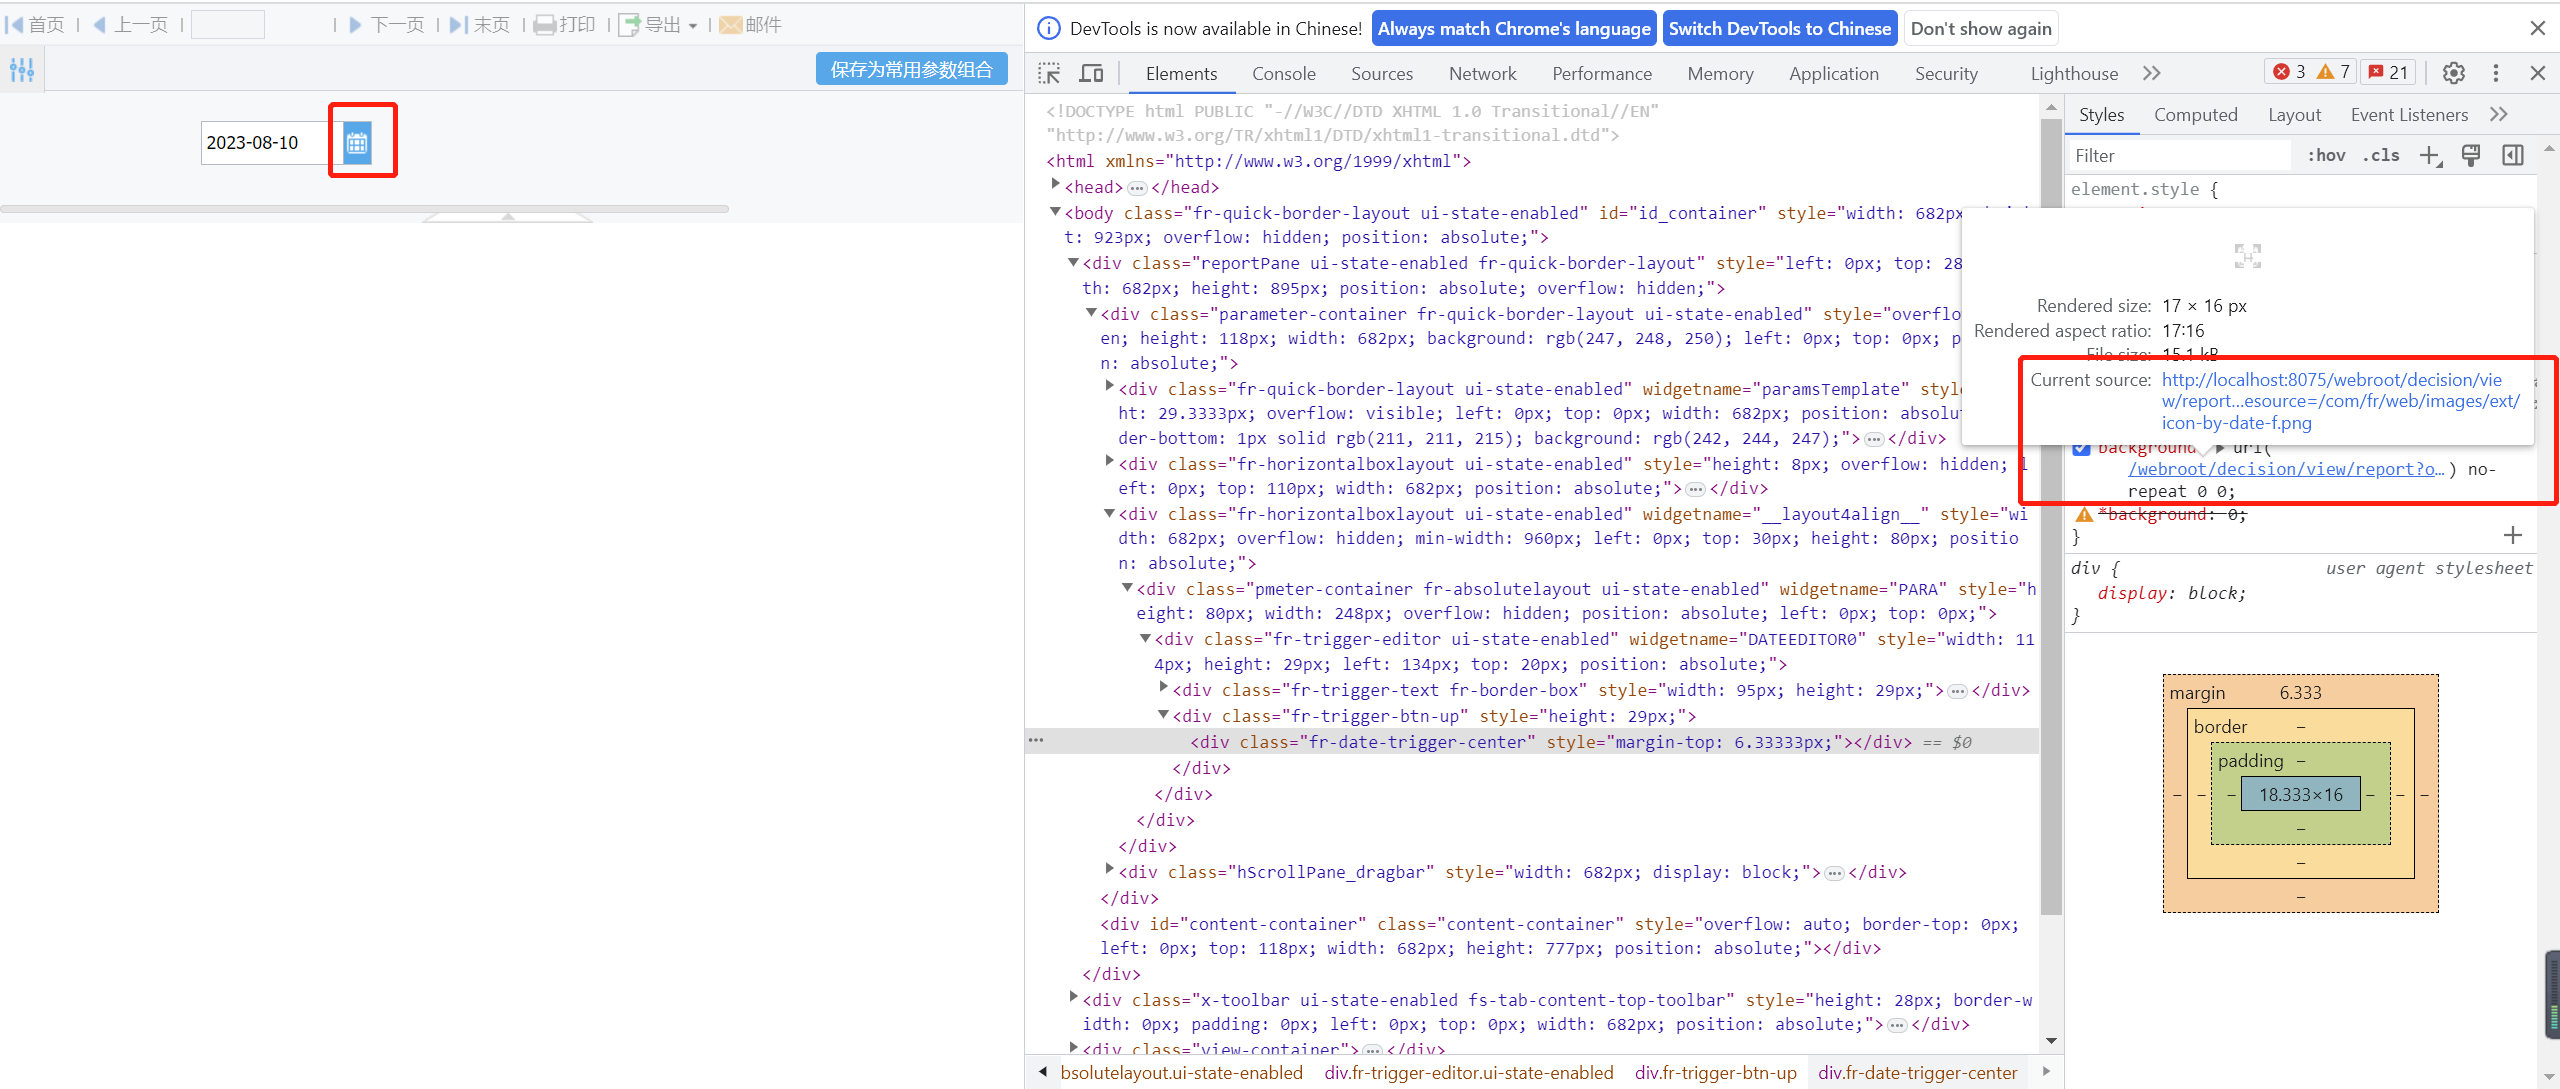Open the Network tab
The height and width of the screenshot is (1089, 2560).
(x=1482, y=74)
